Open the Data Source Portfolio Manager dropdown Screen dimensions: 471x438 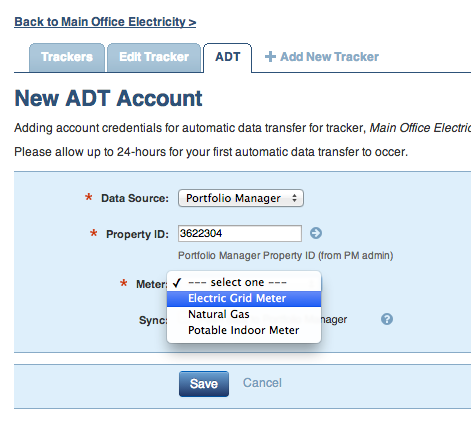click(241, 198)
